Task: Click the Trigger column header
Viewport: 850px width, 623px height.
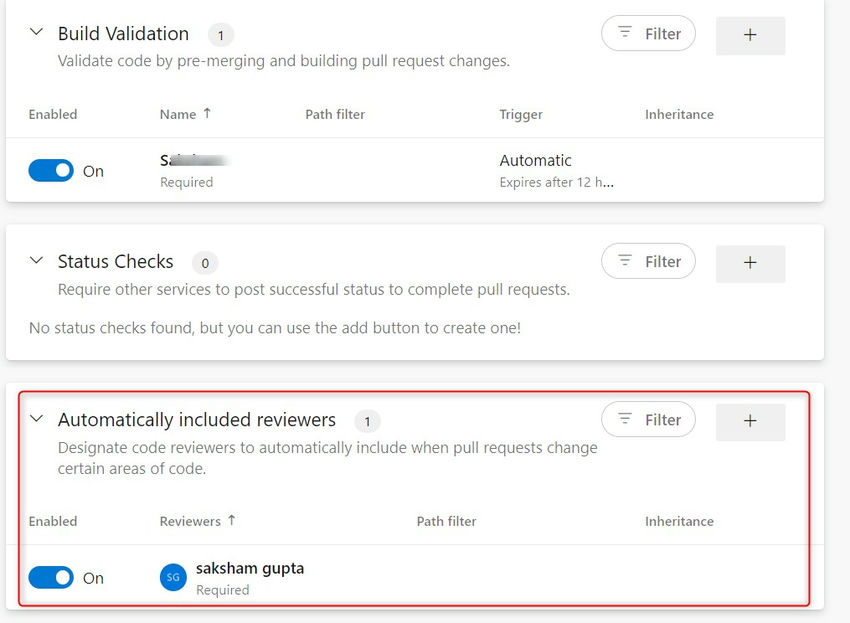Action: pyautogui.click(x=521, y=115)
